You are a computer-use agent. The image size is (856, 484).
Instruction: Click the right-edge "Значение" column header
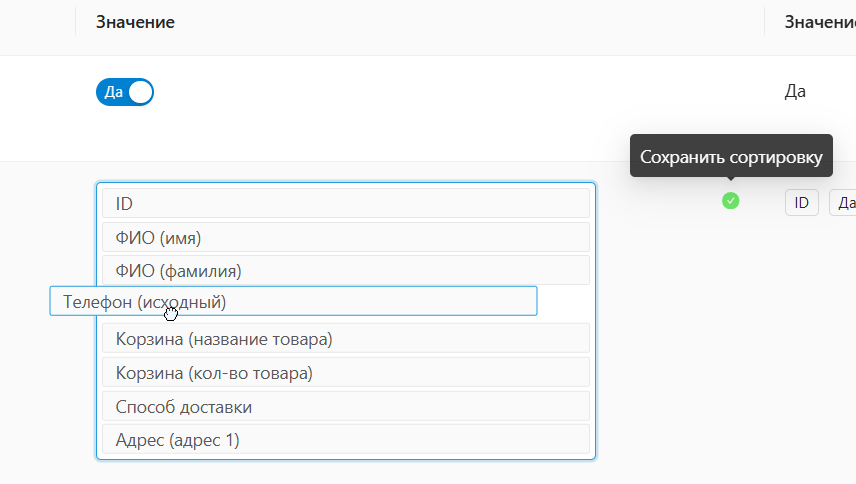click(x=819, y=22)
